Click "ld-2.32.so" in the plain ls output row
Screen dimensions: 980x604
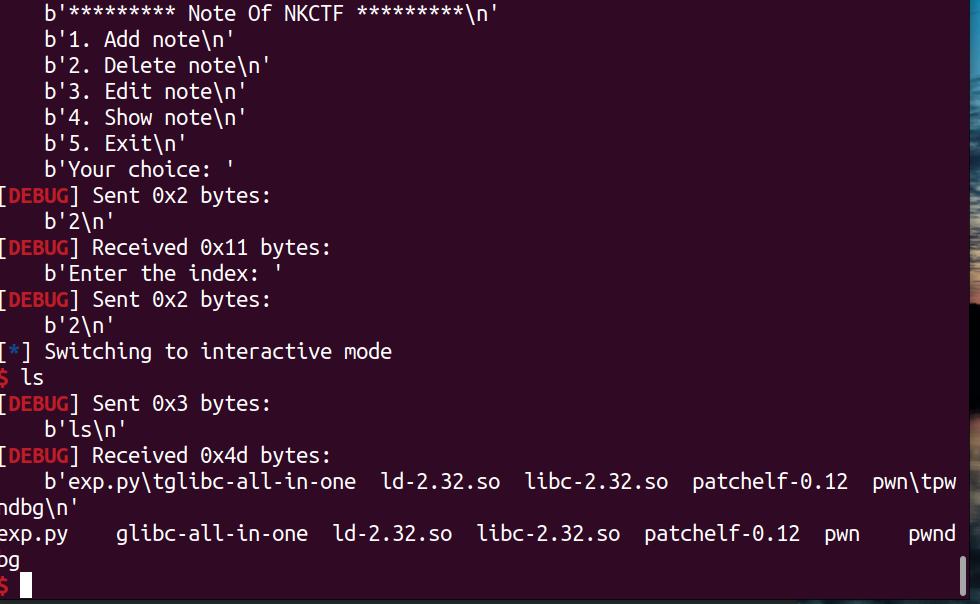tap(392, 534)
